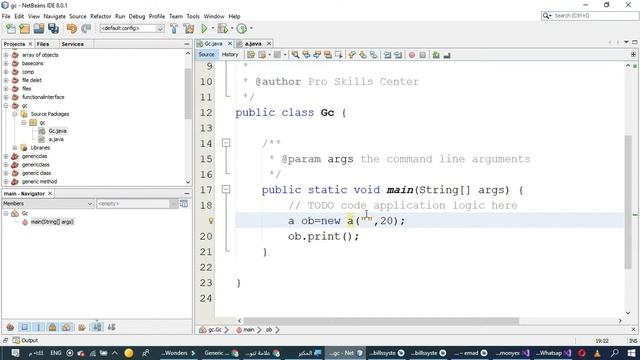Click the Shift Line Left icon

(x=387, y=55)
